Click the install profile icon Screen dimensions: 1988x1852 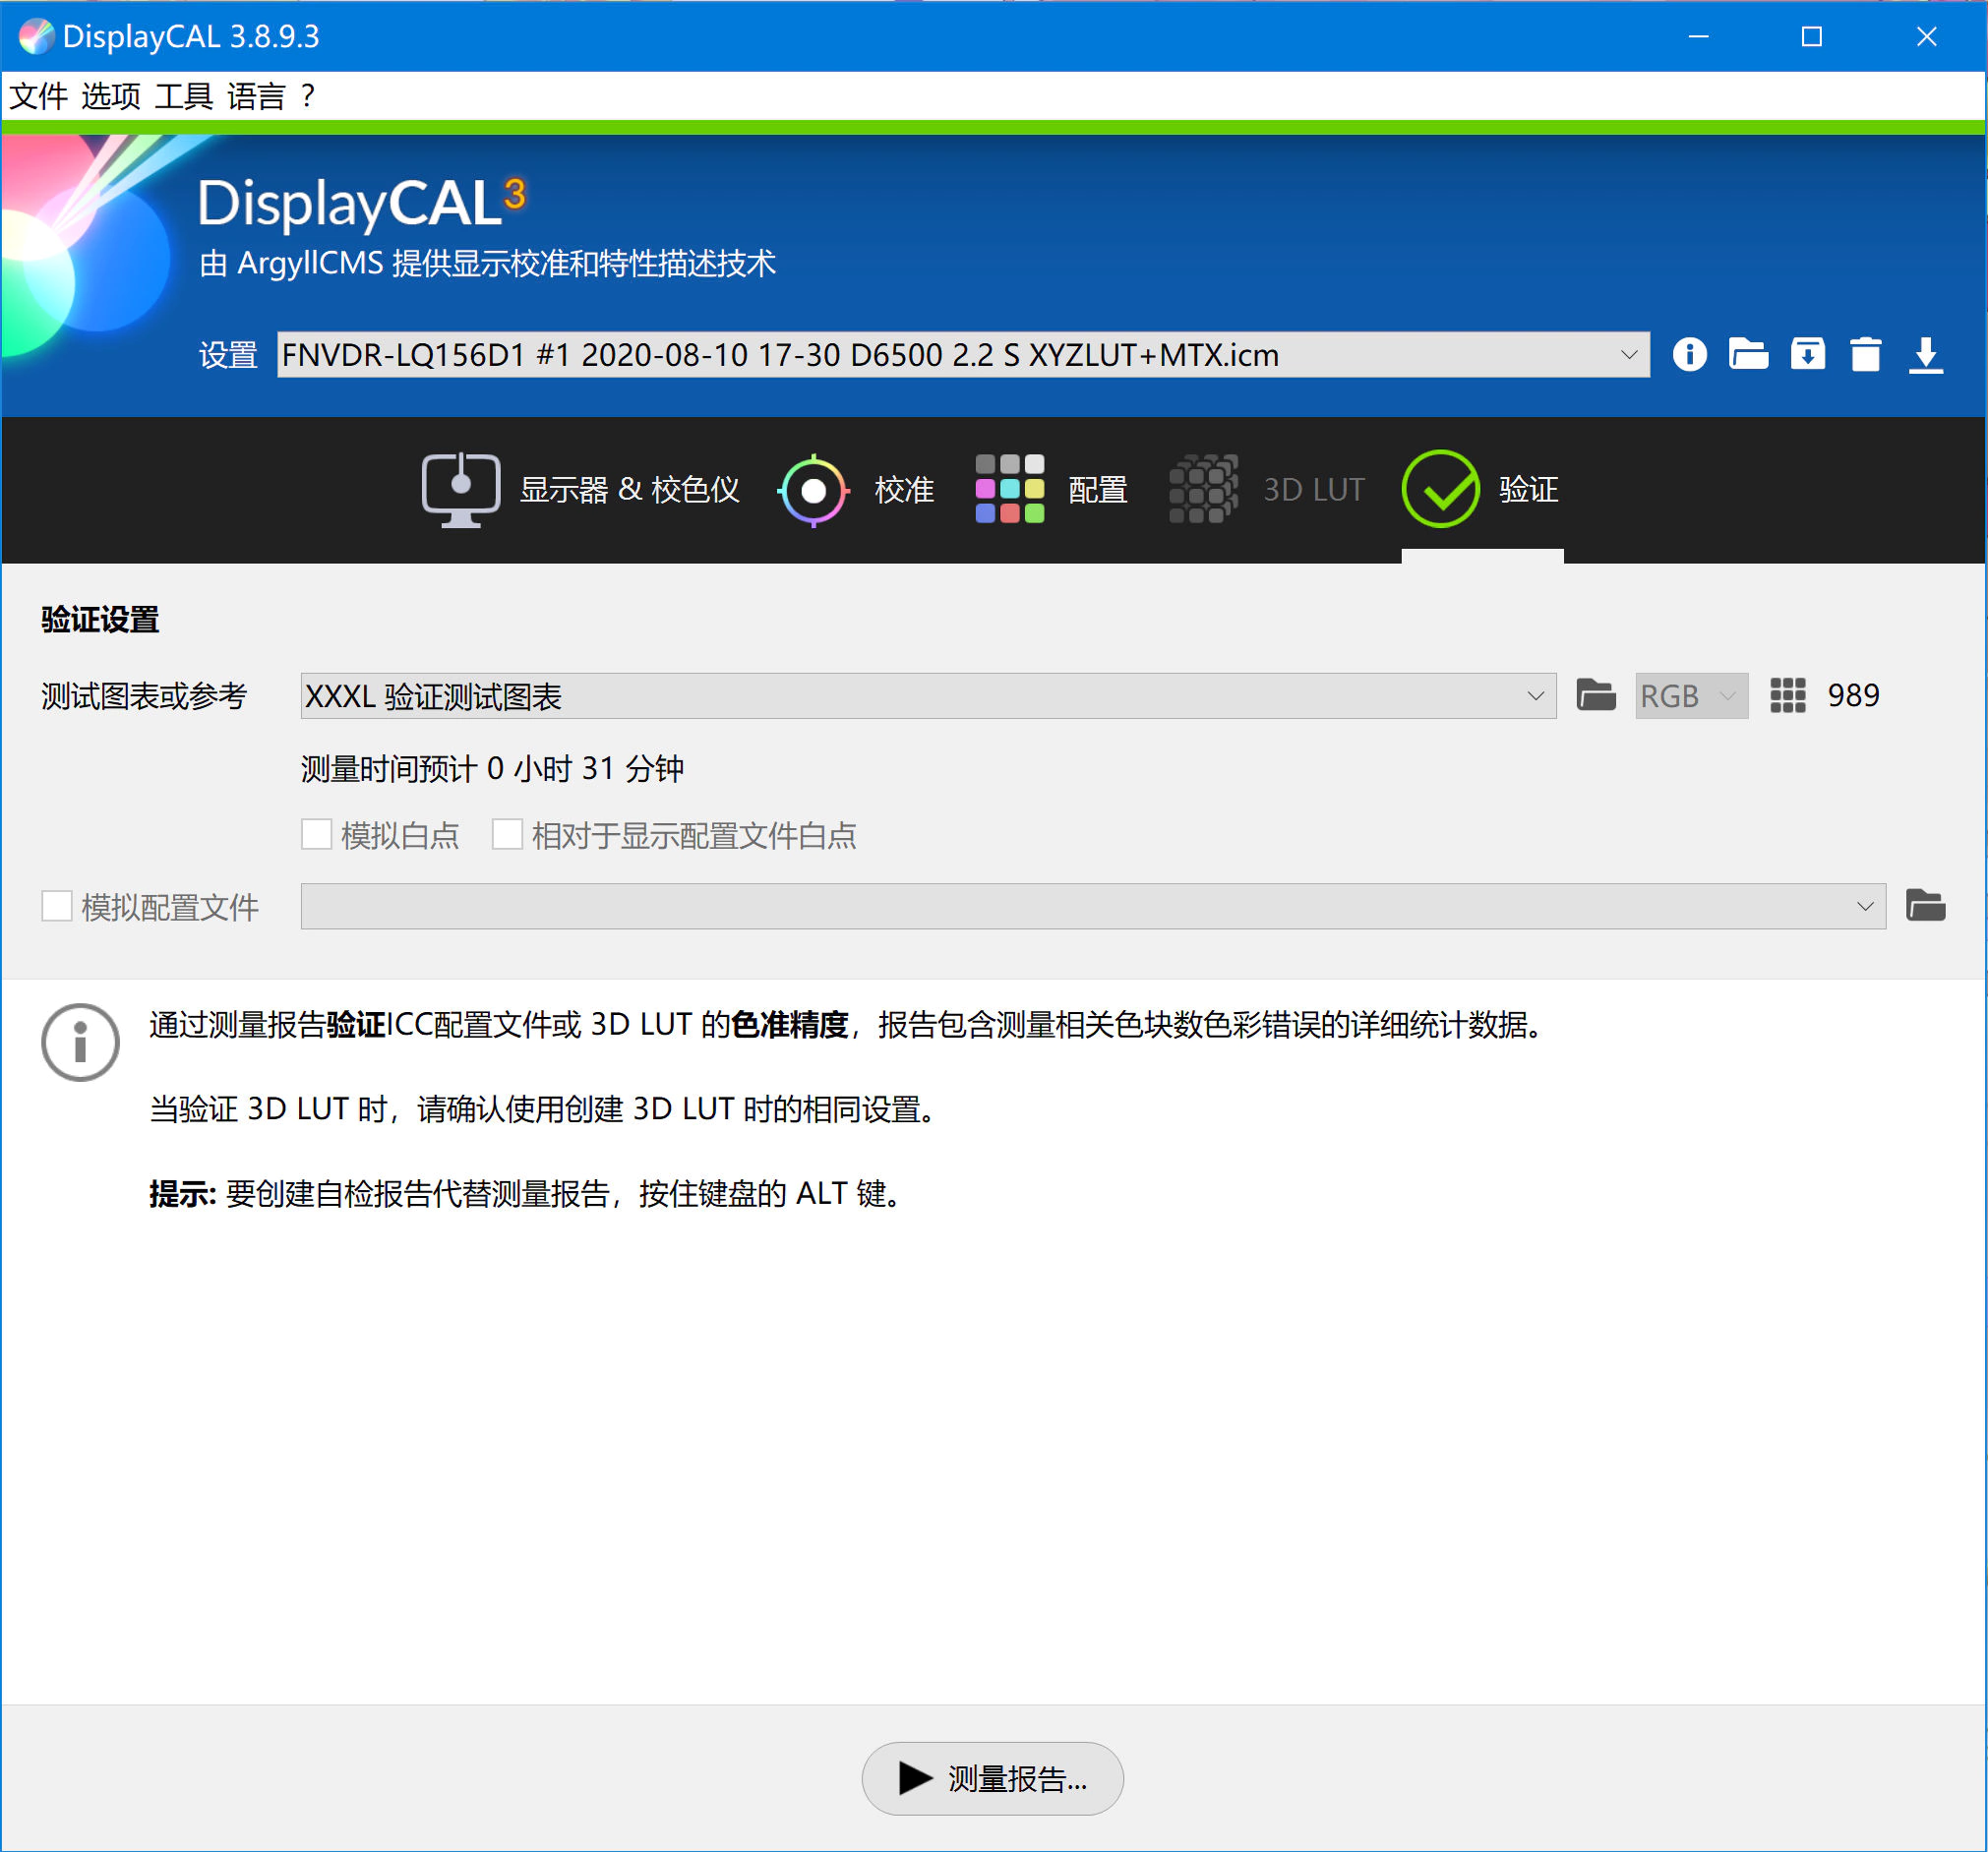[x=1807, y=354]
